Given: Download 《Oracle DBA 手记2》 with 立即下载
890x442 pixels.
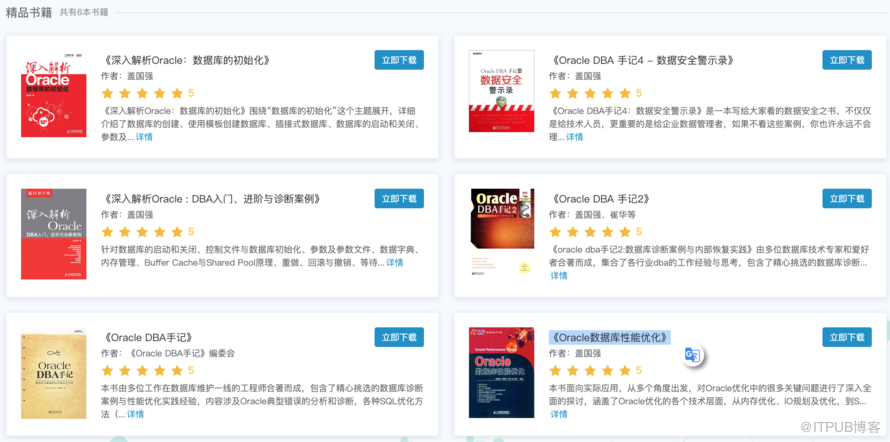Looking at the screenshot, I should pyautogui.click(x=847, y=199).
